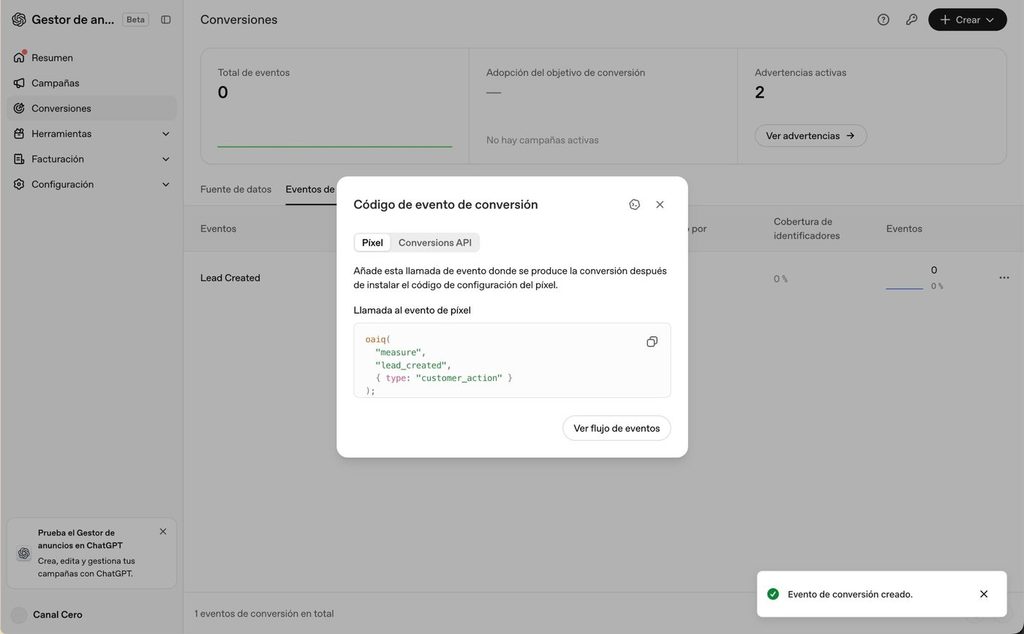Click the OpenAI logo in sidebar header
The width and height of the screenshot is (1024, 634).
pos(19,20)
